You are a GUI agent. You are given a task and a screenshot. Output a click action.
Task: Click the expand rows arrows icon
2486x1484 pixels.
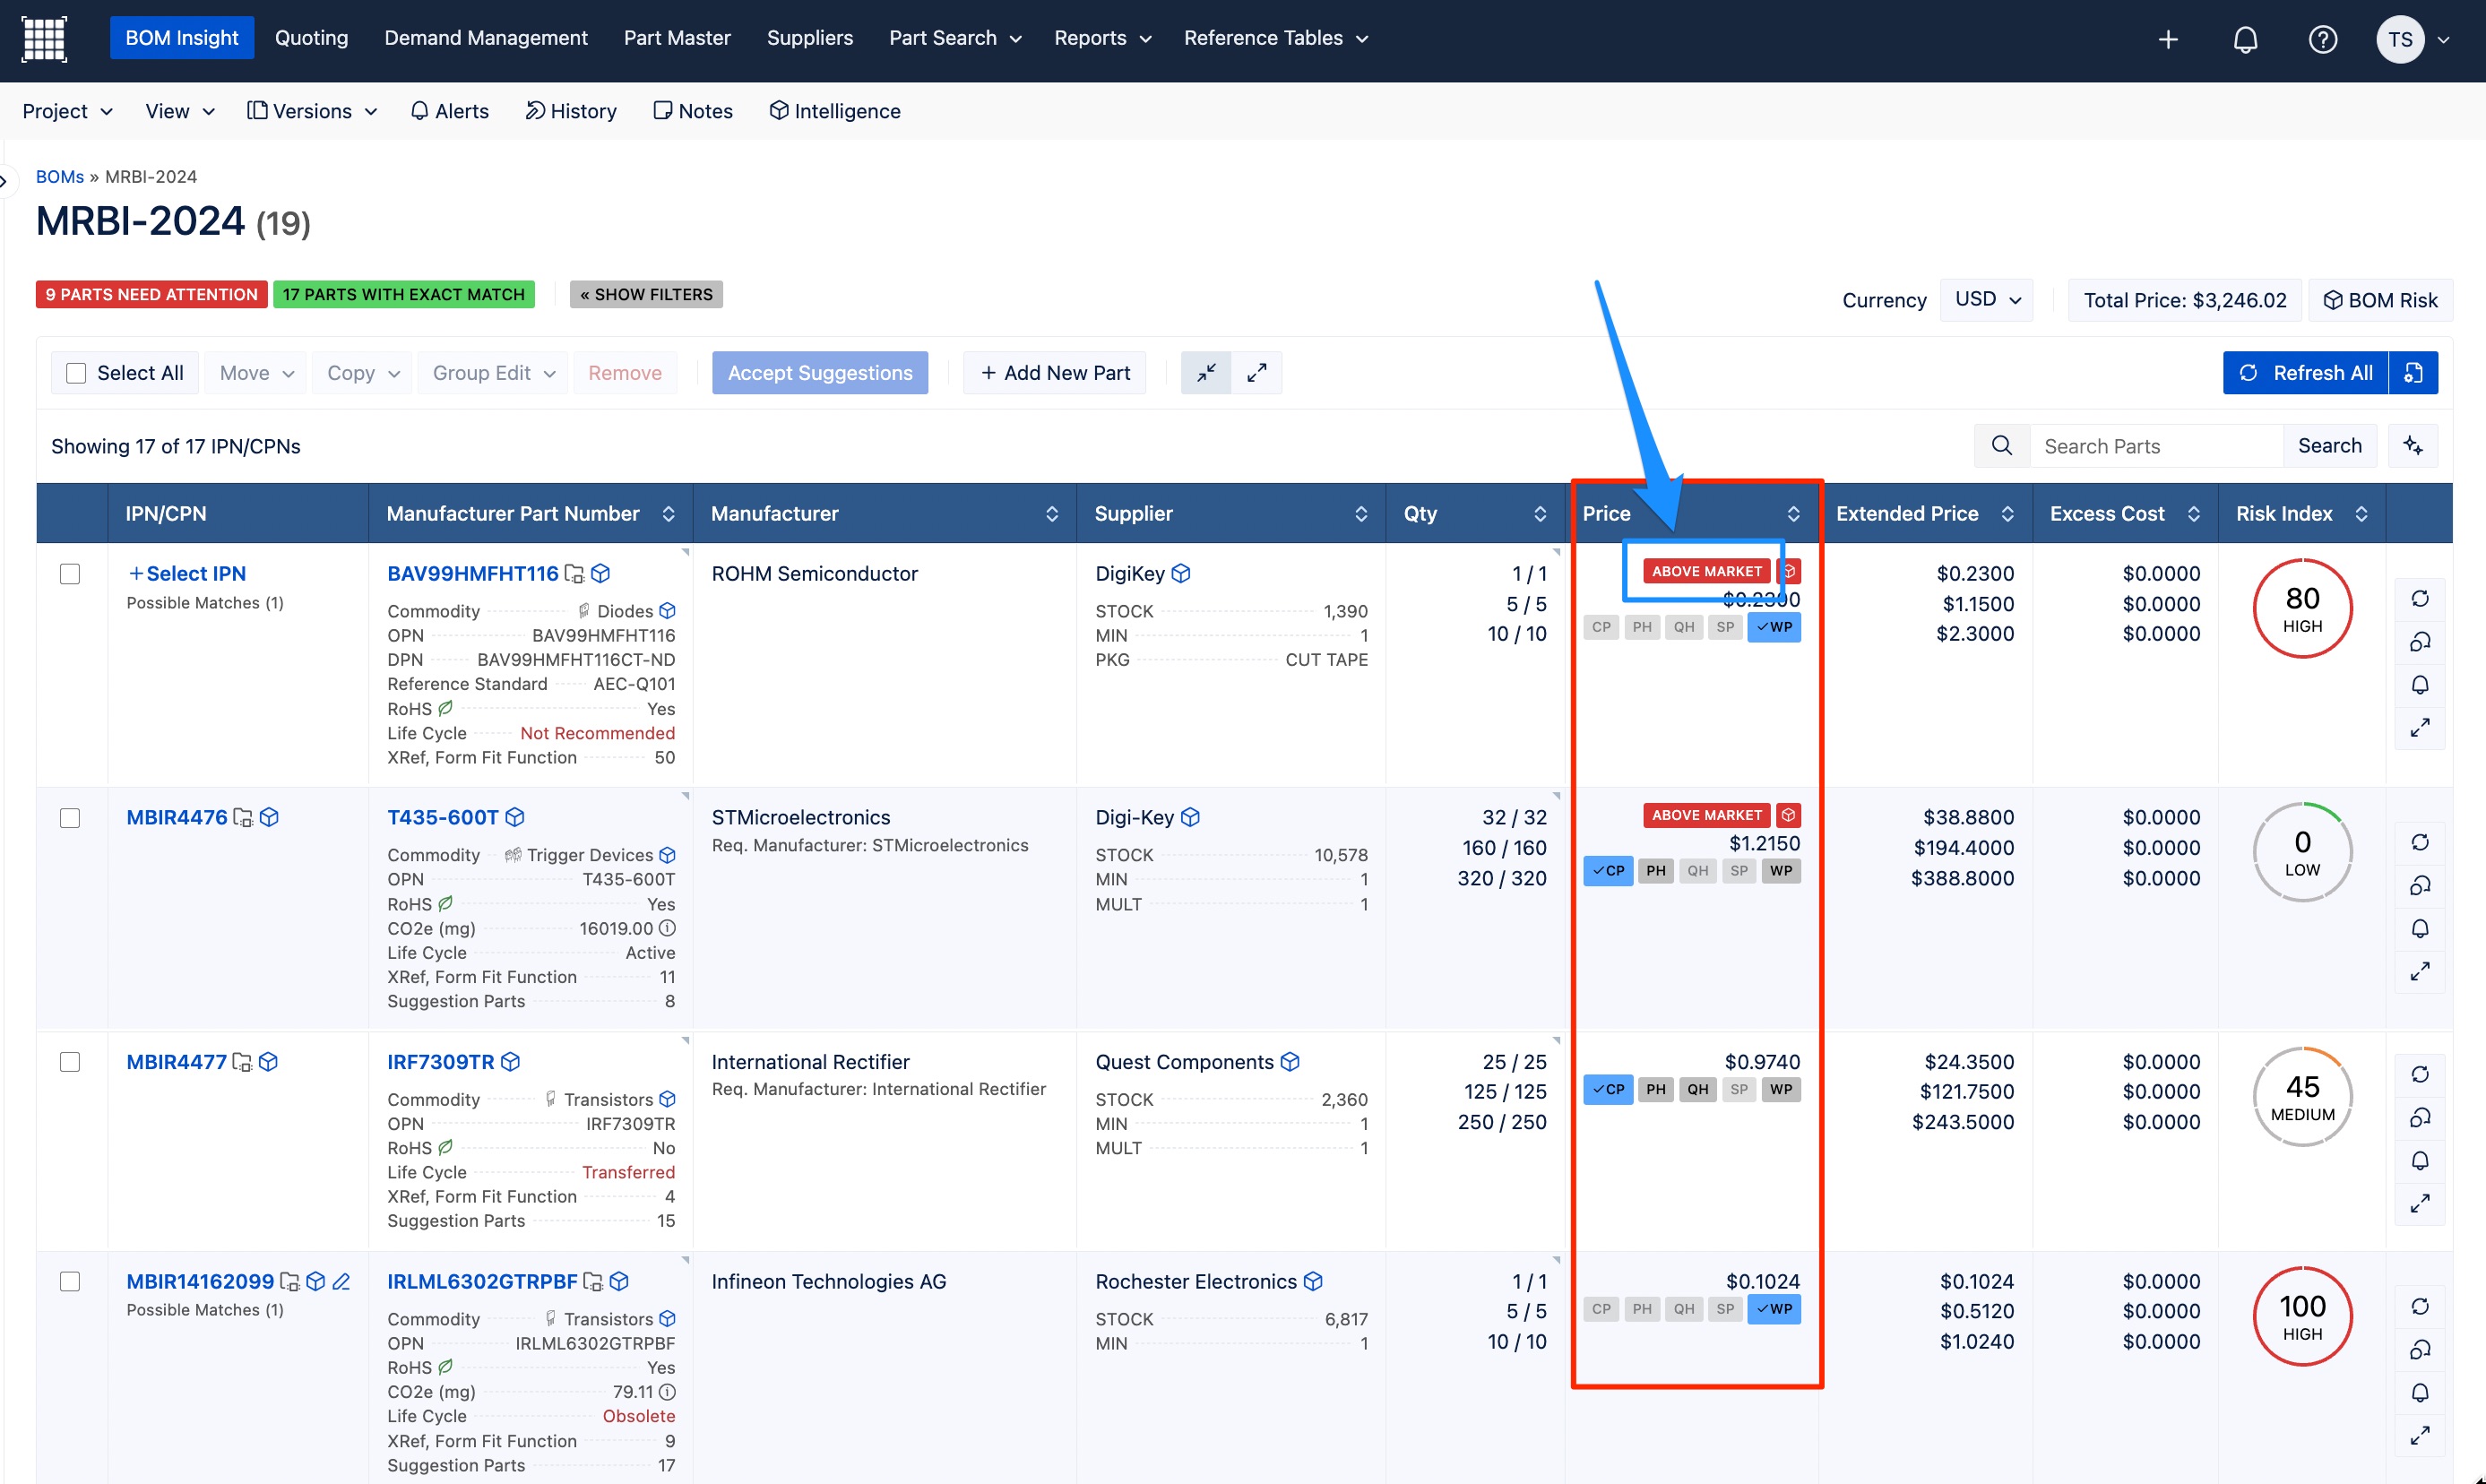coord(1257,373)
